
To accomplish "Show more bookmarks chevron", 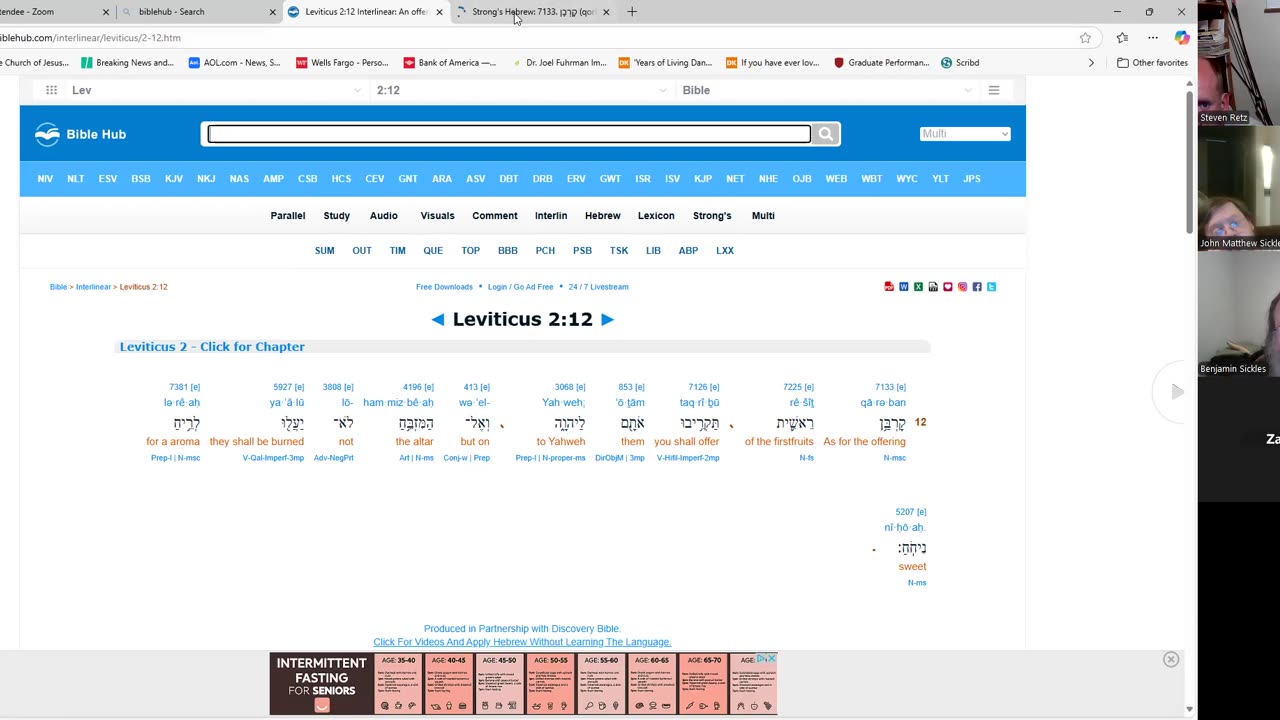I will [x=1091, y=63].
